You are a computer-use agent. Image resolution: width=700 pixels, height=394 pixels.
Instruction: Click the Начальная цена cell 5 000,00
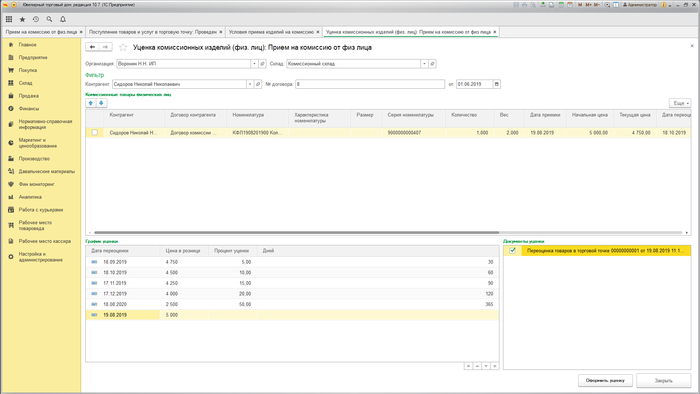click(x=590, y=133)
